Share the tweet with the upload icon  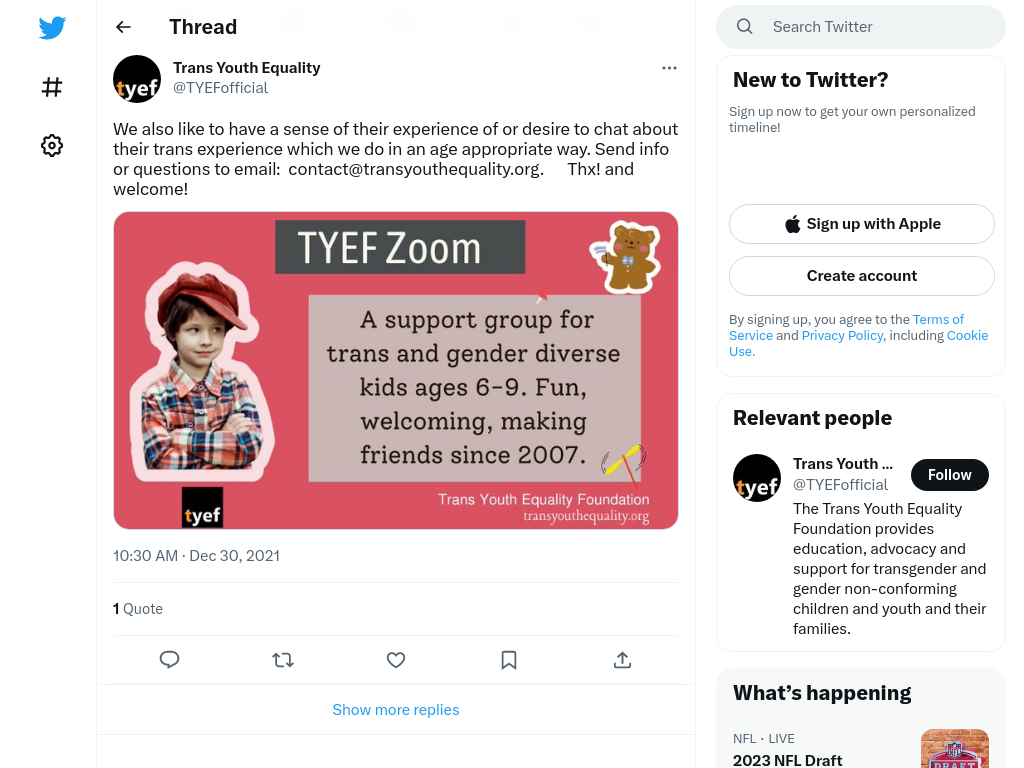pos(622,660)
